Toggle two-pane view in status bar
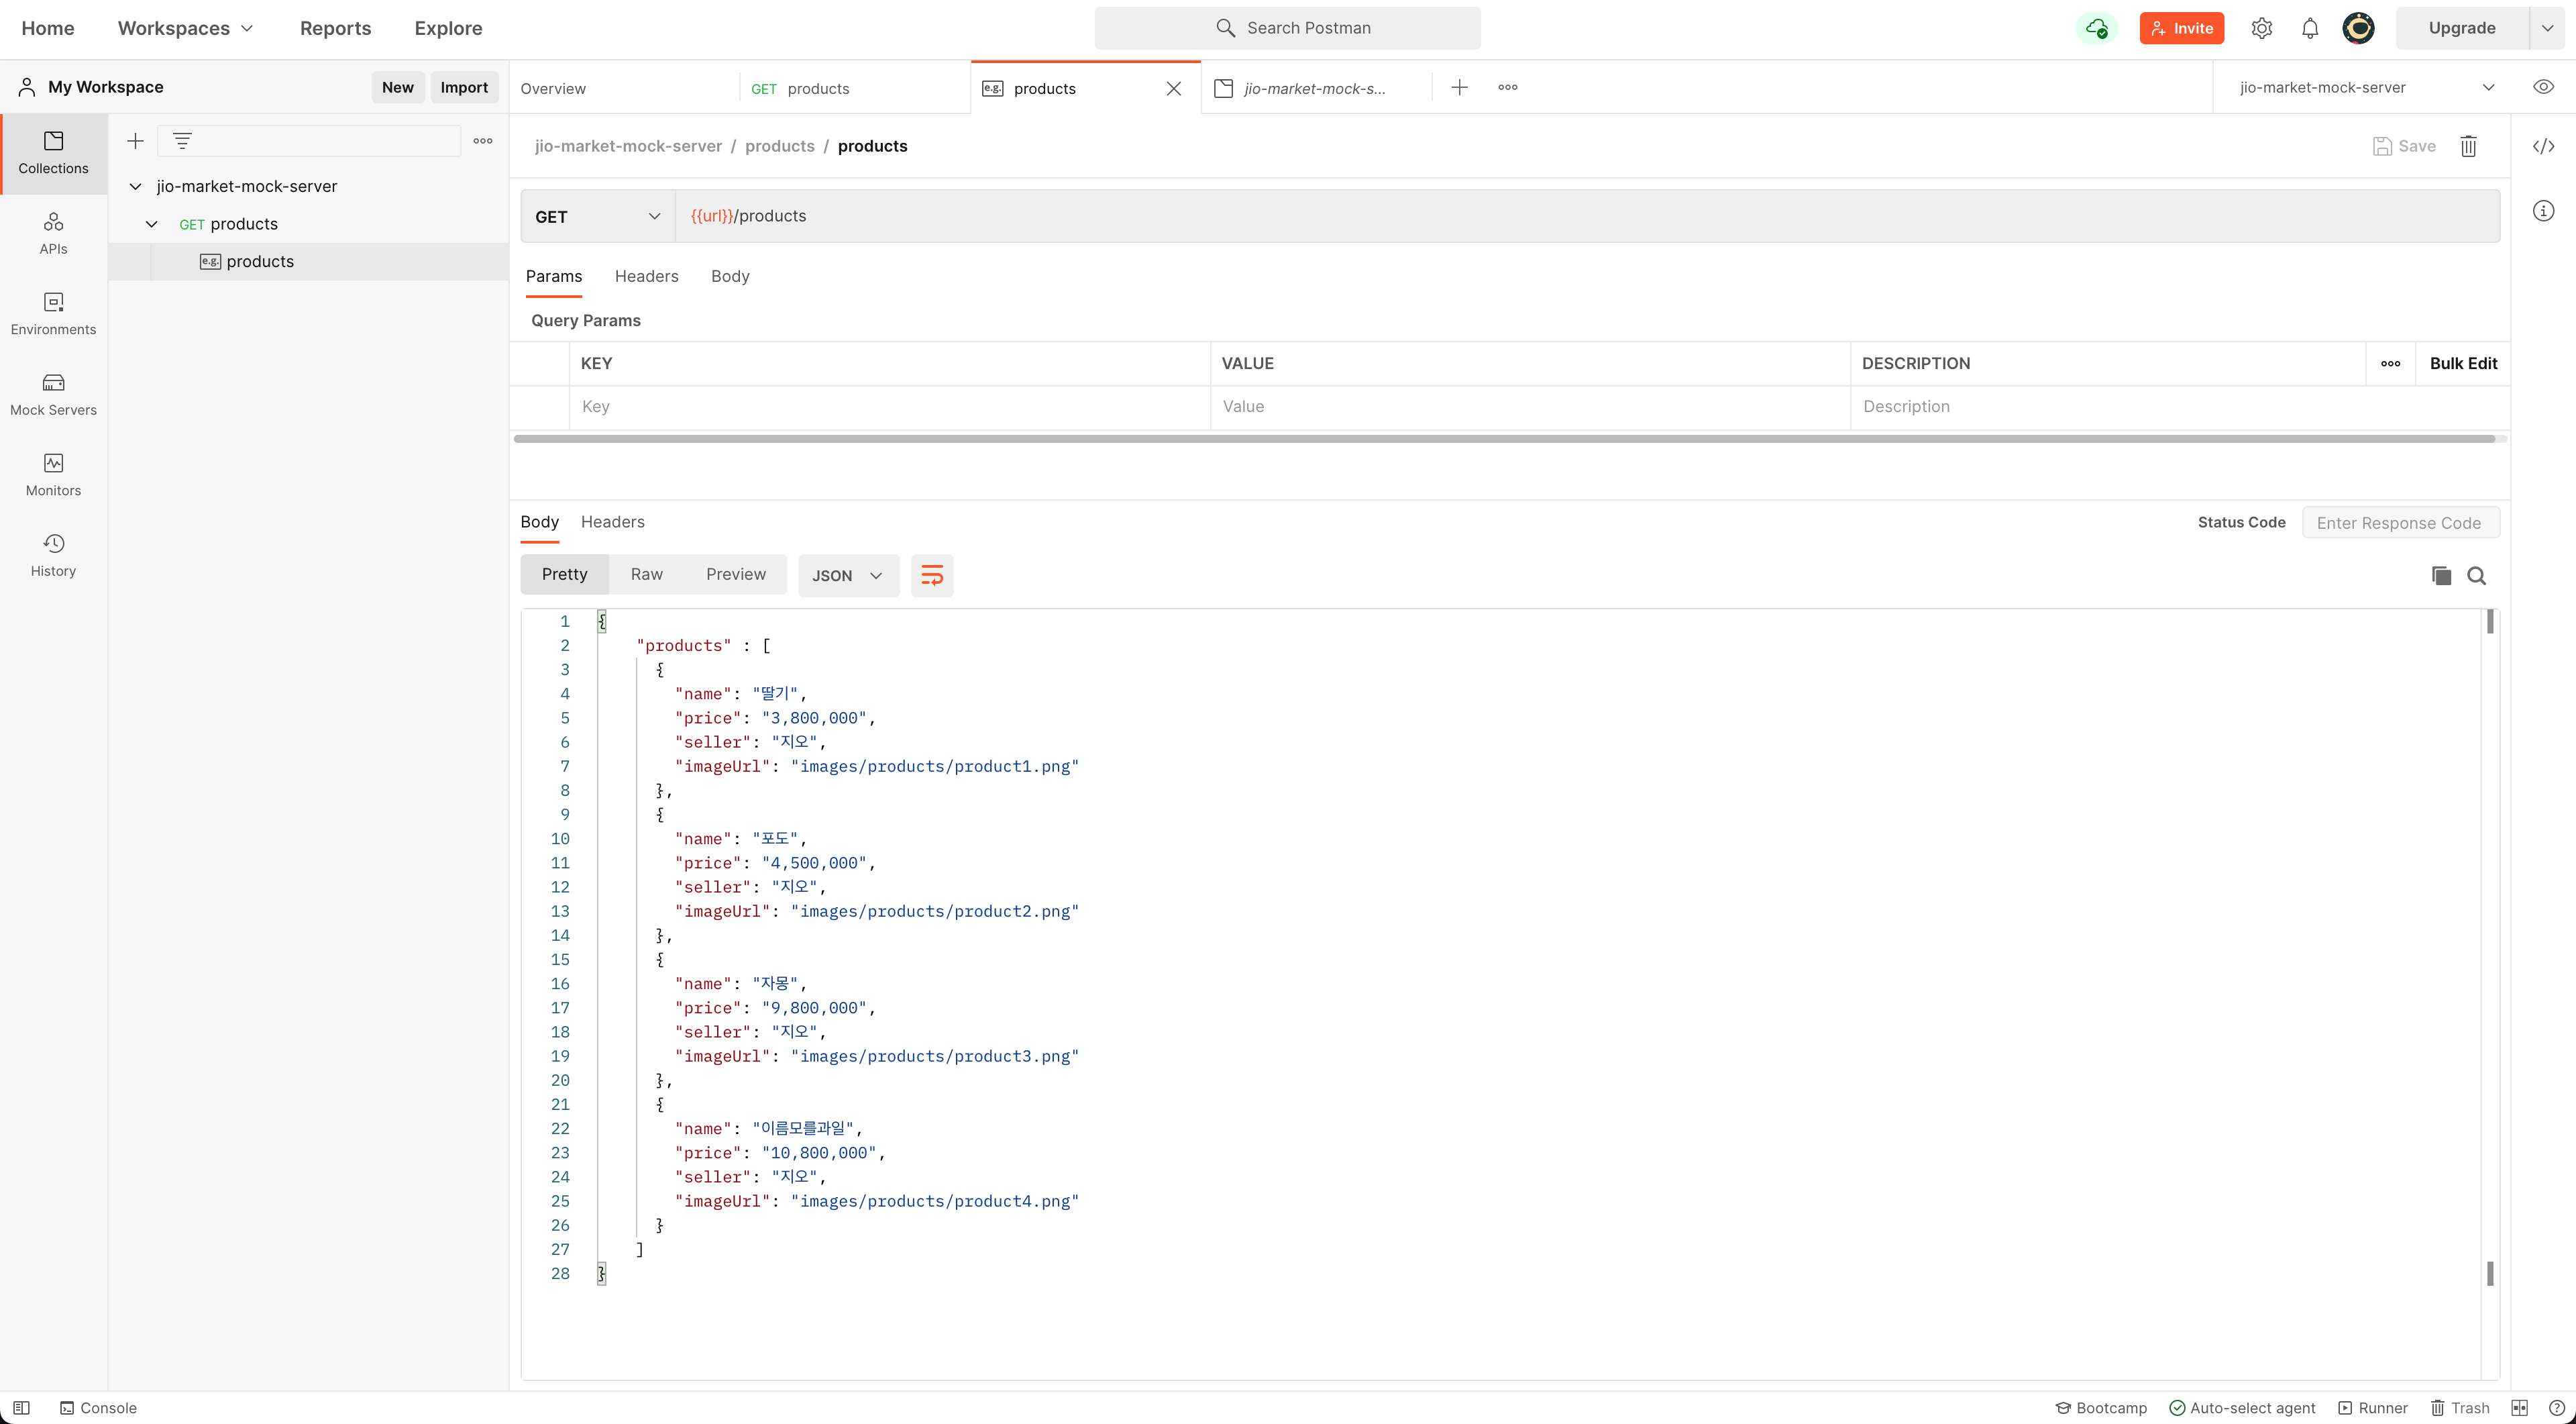The image size is (2576, 1424). point(2519,1408)
